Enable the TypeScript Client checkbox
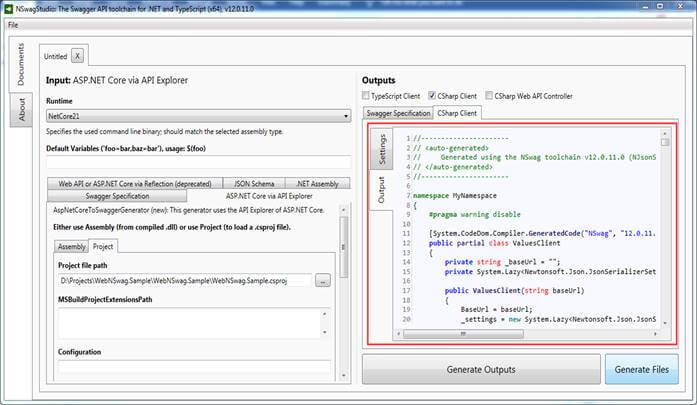 click(x=365, y=96)
